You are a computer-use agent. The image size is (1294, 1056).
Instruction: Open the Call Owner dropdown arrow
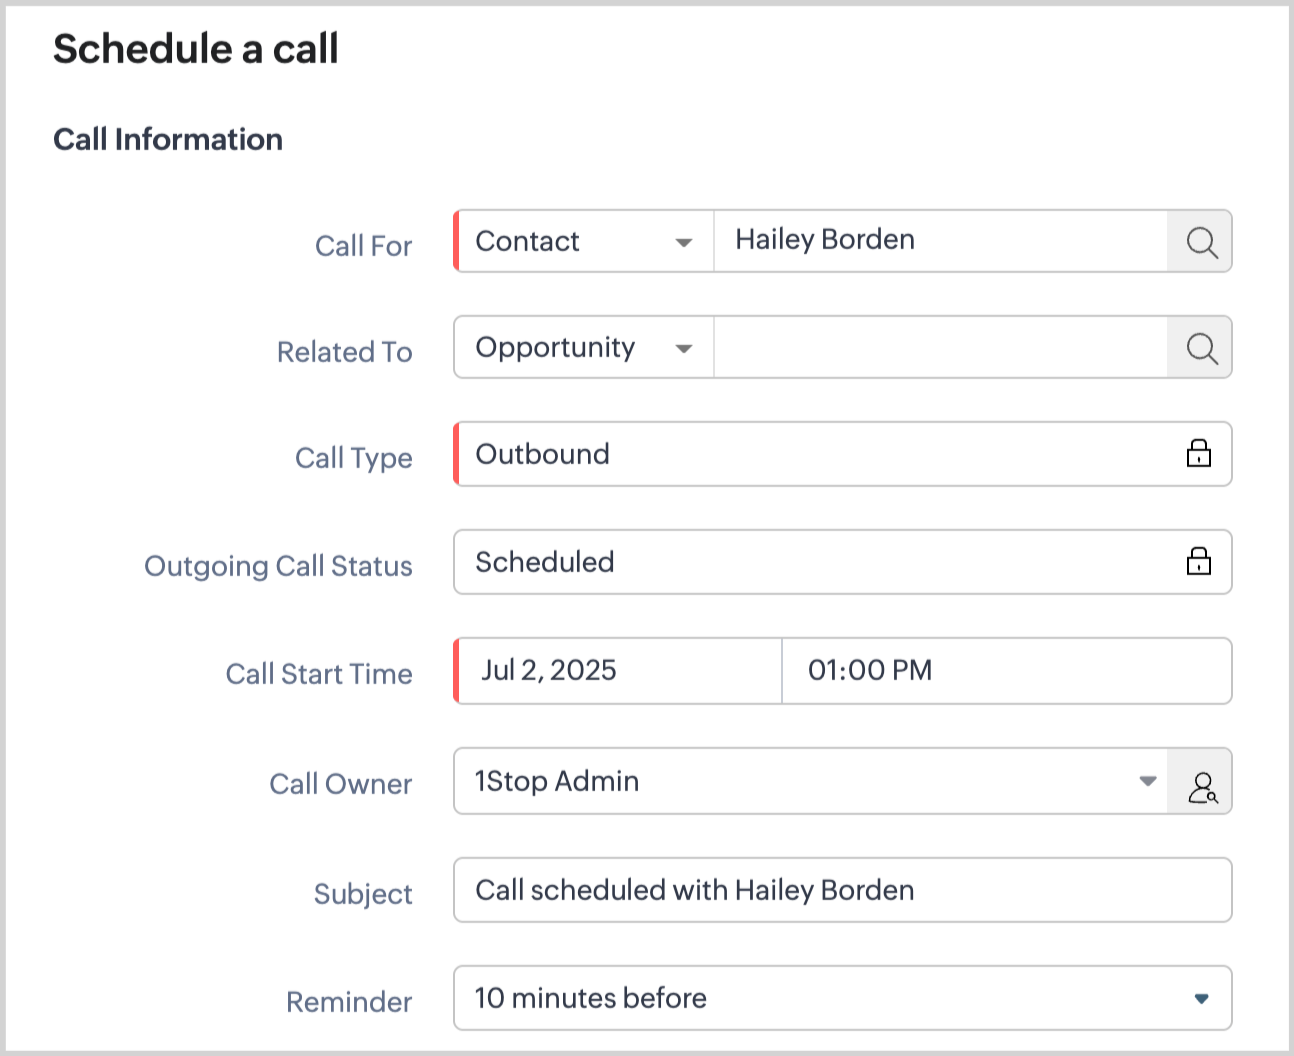(x=1148, y=781)
